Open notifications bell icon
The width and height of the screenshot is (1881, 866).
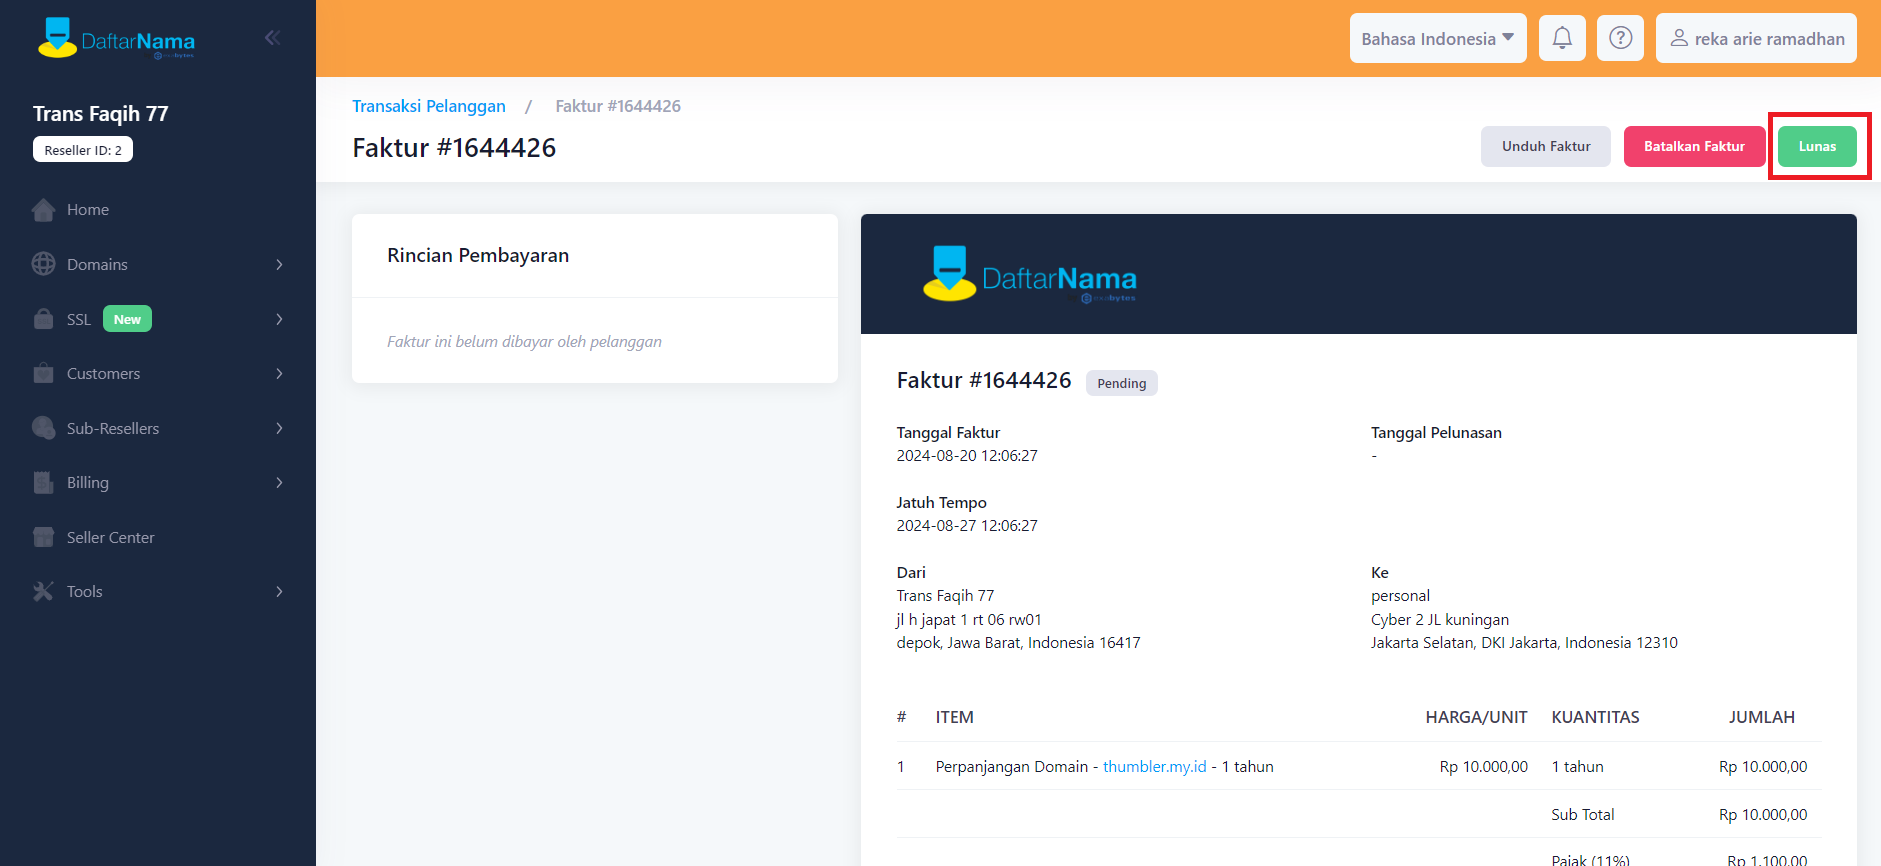(1562, 38)
